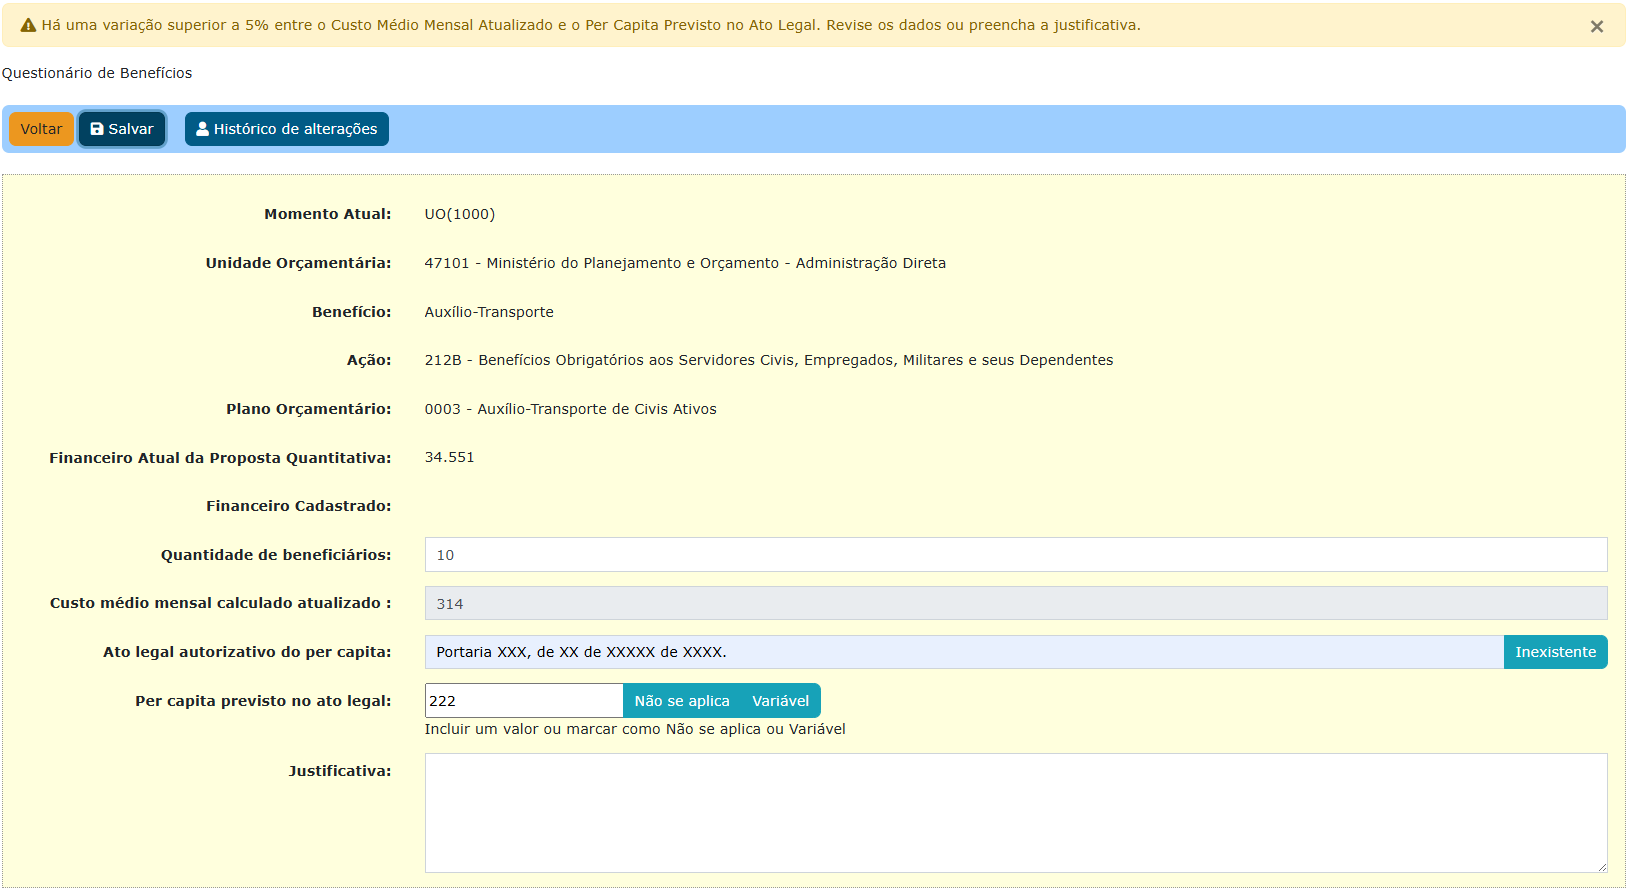Click the Quantidade de beneficiários label
This screenshot has height=890, width=1629.
coord(276,555)
